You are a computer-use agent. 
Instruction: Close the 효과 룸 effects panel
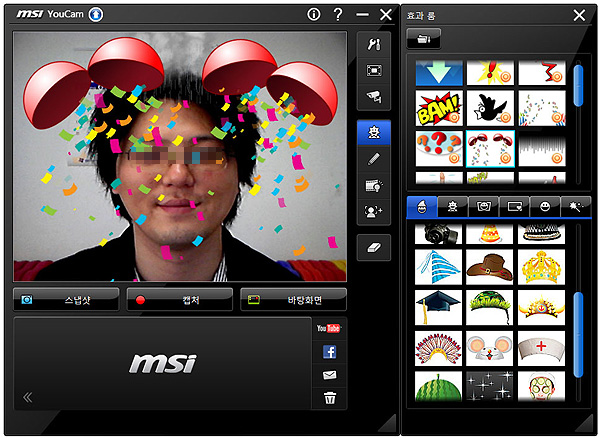579,16
